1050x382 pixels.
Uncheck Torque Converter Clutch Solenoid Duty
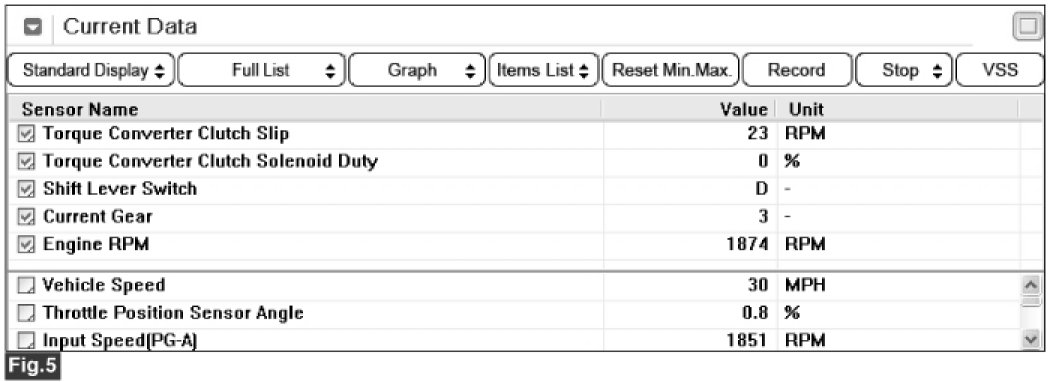pyautogui.click(x=26, y=162)
